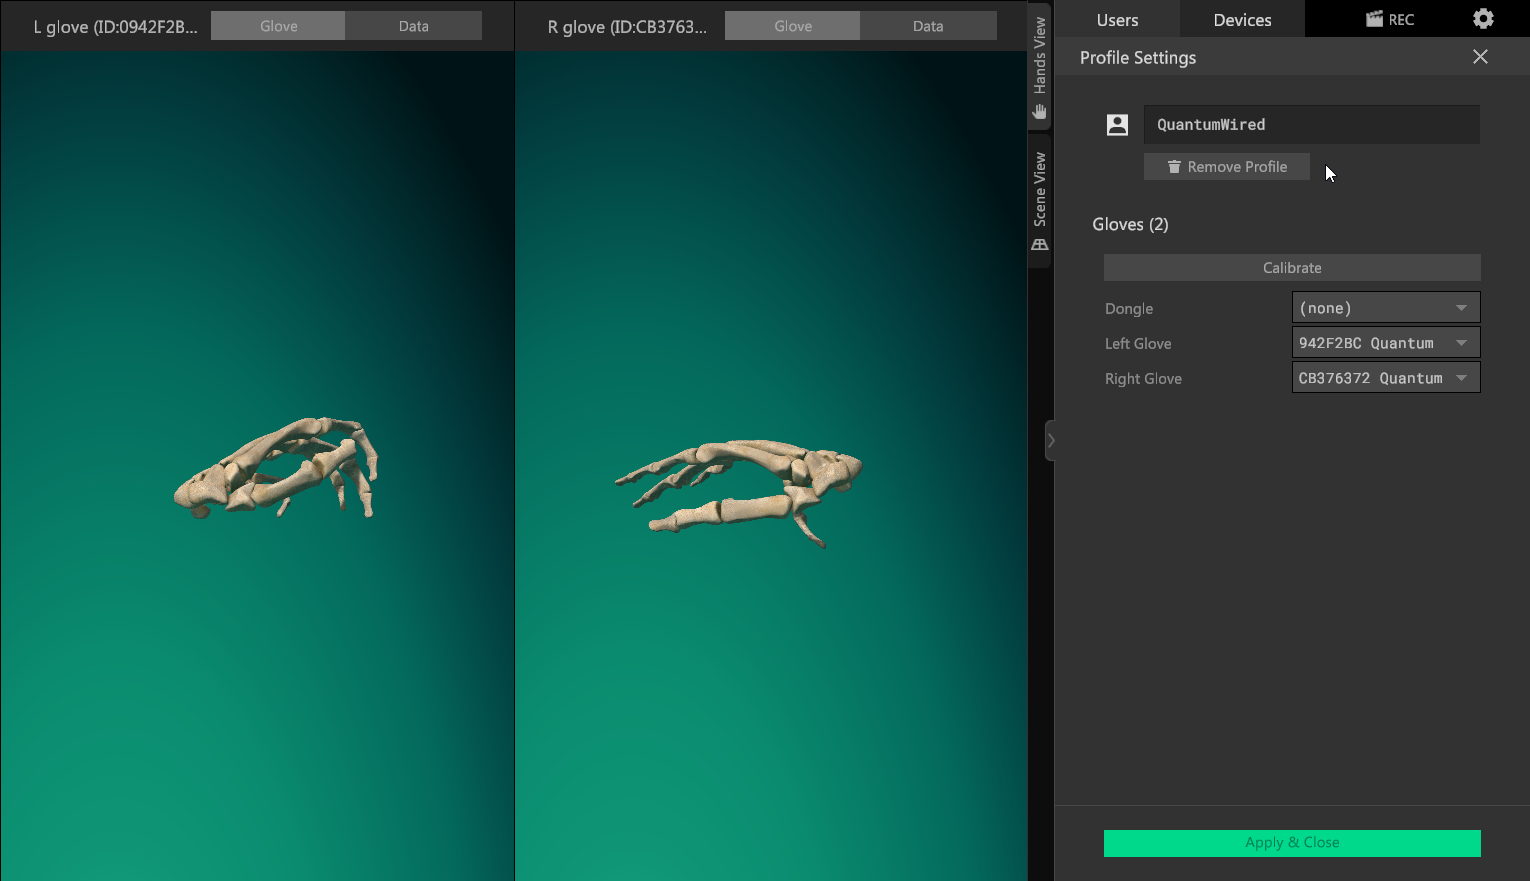1530x881 pixels.
Task: Open the Left Glove dropdown
Action: [x=1385, y=343]
